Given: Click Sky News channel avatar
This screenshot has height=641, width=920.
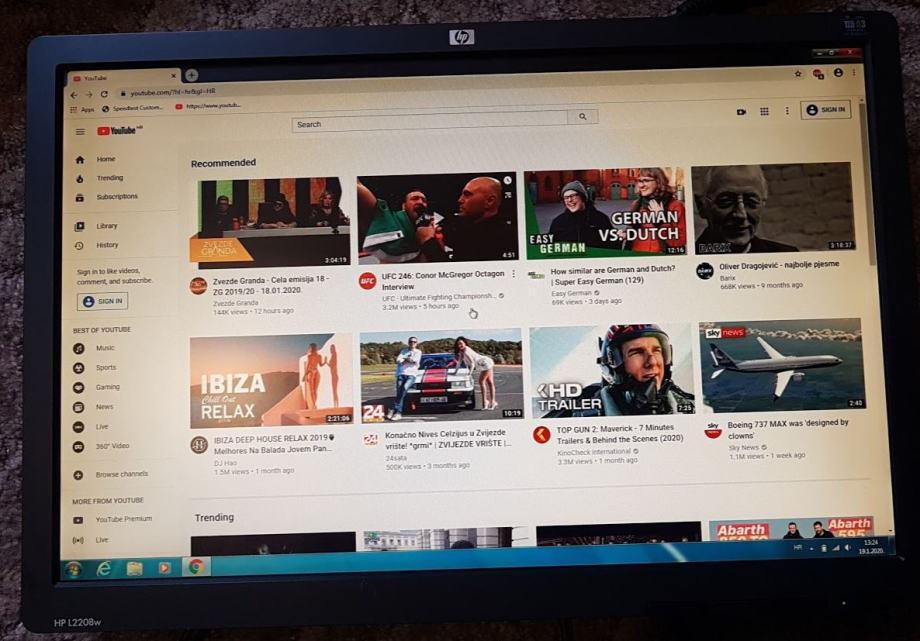Looking at the screenshot, I should pos(713,430).
